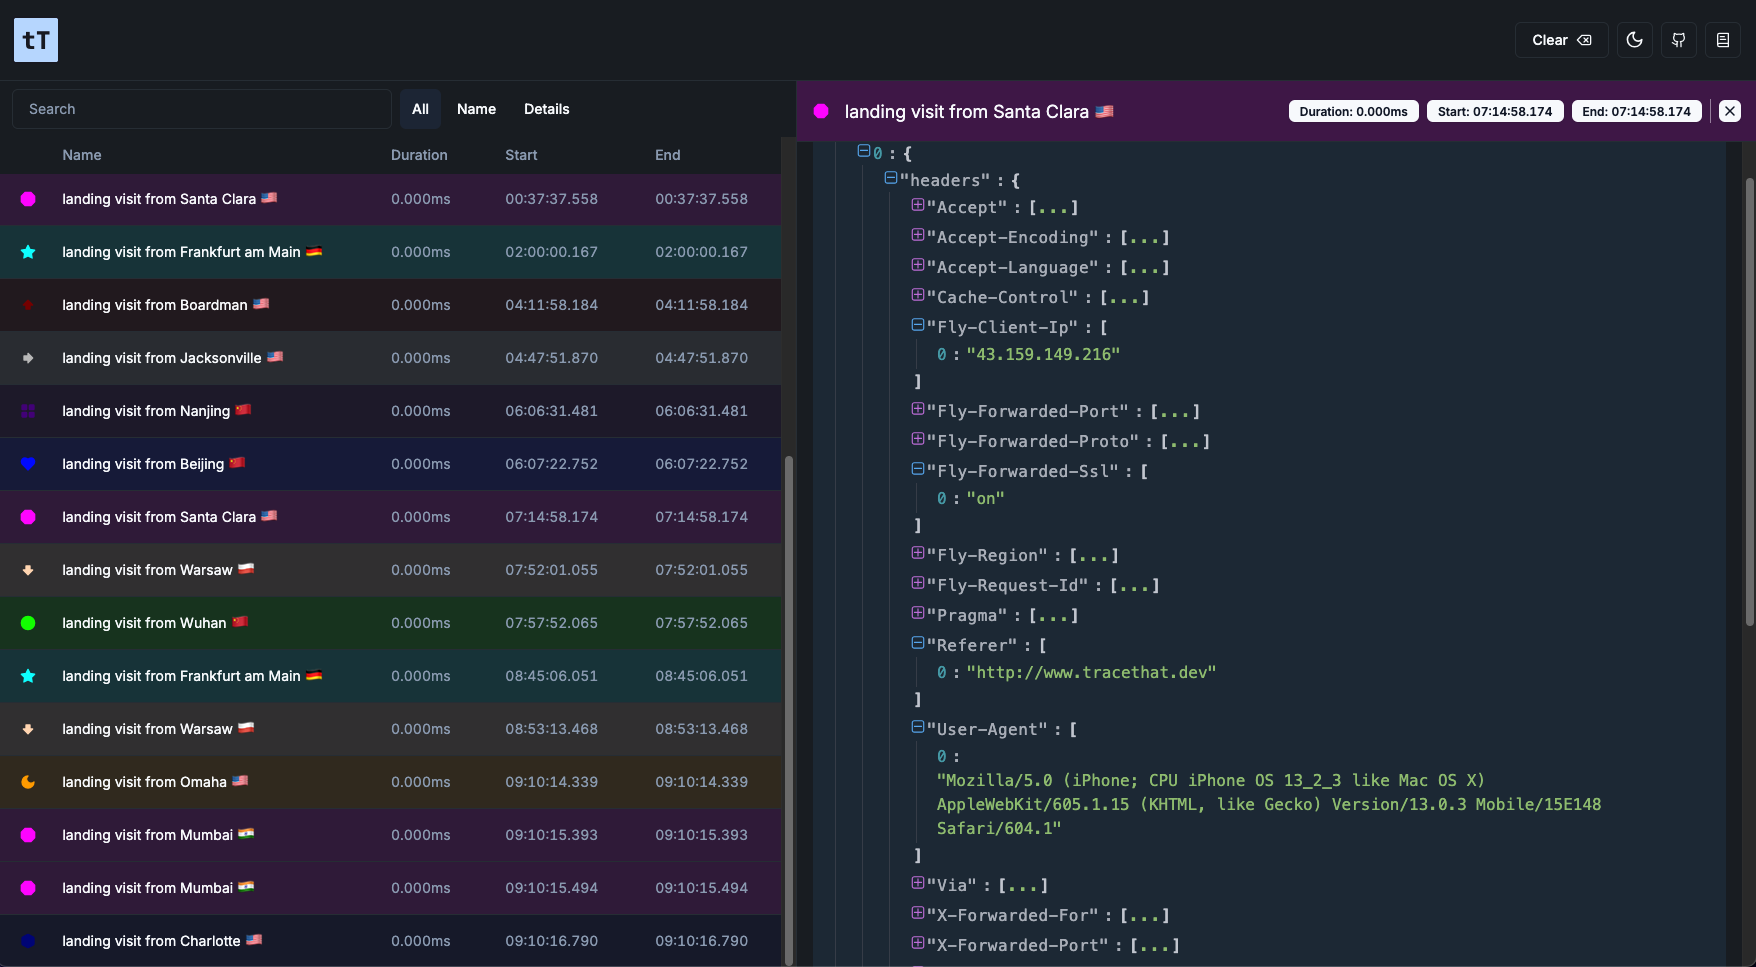Click dark blue circle icon of Charlotte row
1756x967 pixels.
coord(28,941)
